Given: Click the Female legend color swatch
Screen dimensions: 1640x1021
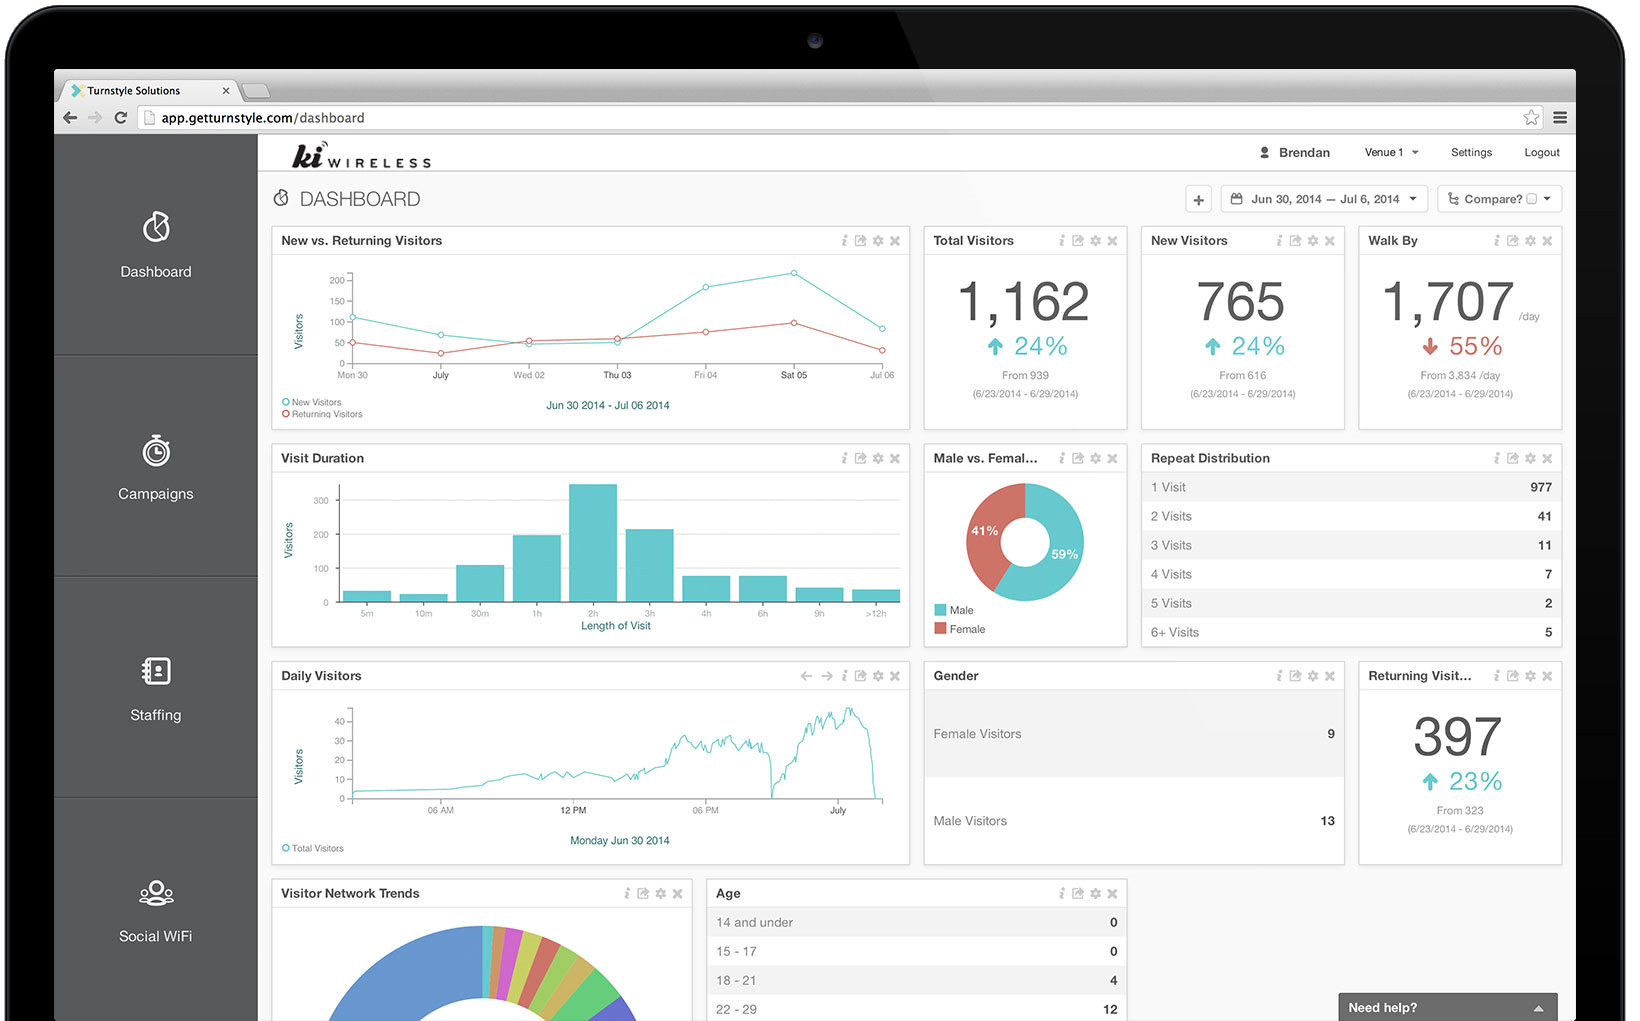Looking at the screenshot, I should [940, 629].
